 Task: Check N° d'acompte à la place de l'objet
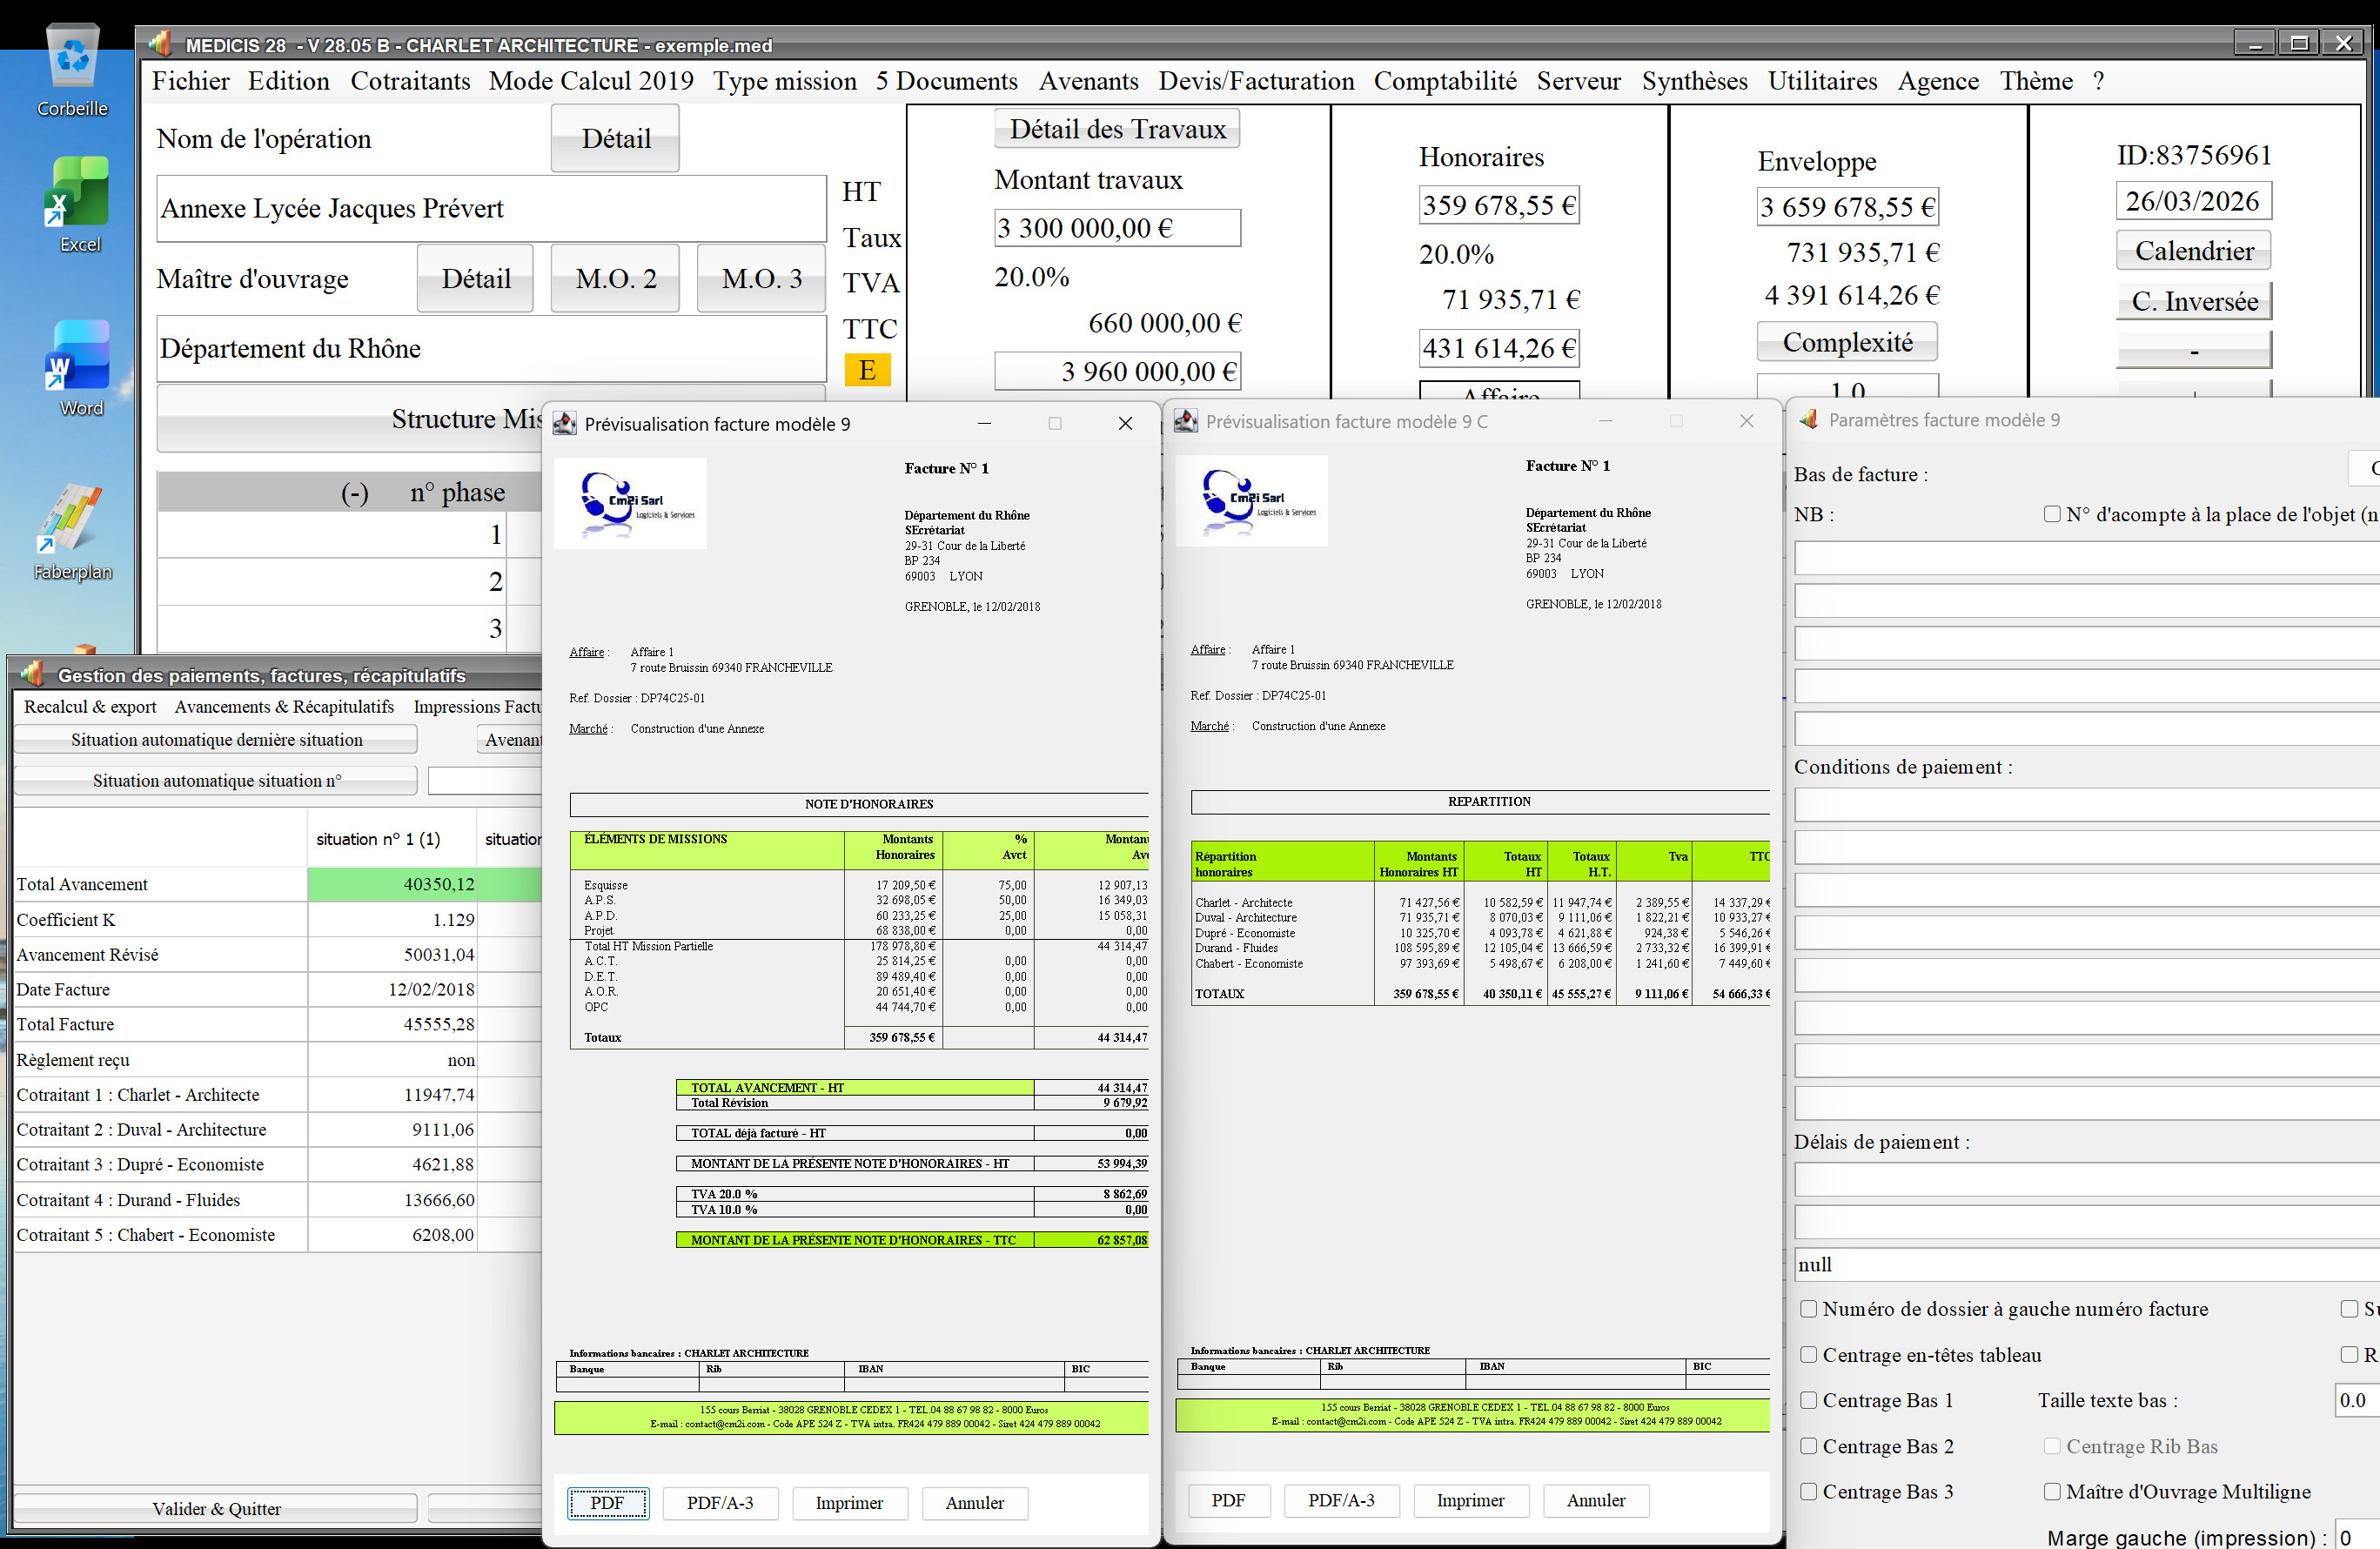pos(2052,514)
